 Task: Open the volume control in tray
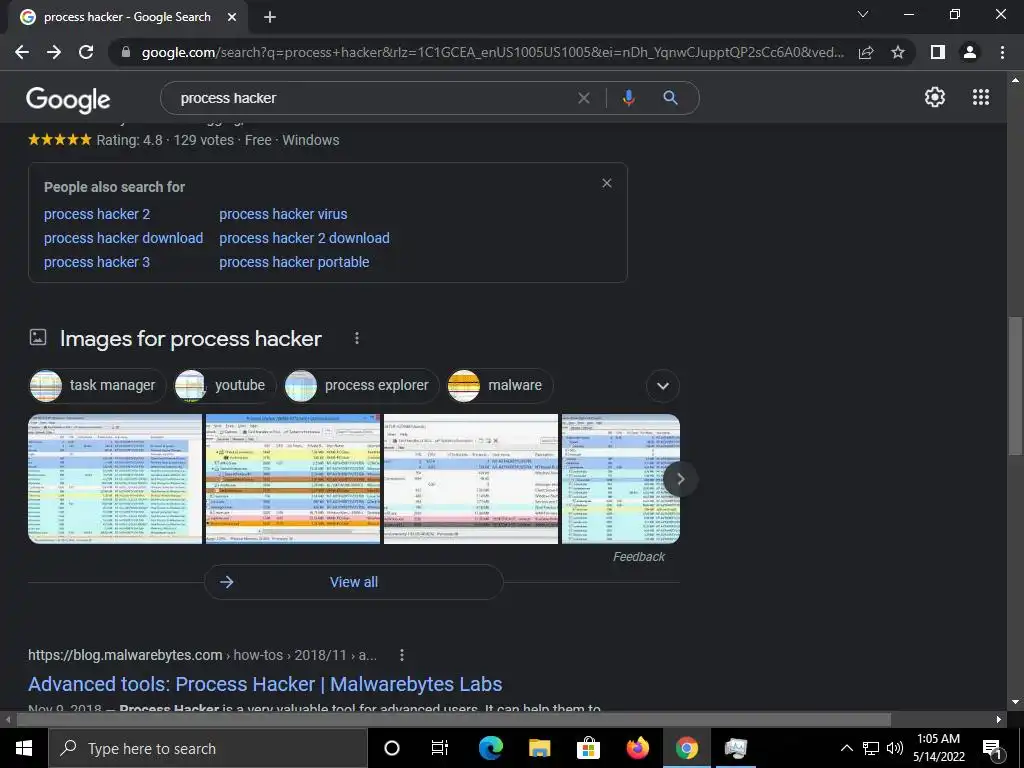click(x=895, y=748)
